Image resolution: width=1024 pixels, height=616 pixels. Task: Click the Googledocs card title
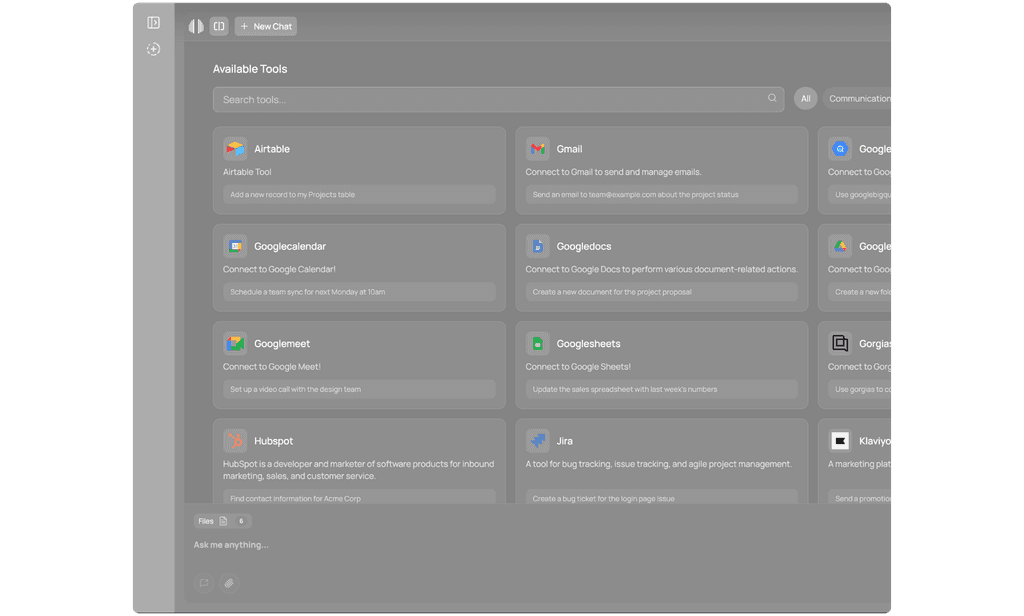[x=584, y=246]
